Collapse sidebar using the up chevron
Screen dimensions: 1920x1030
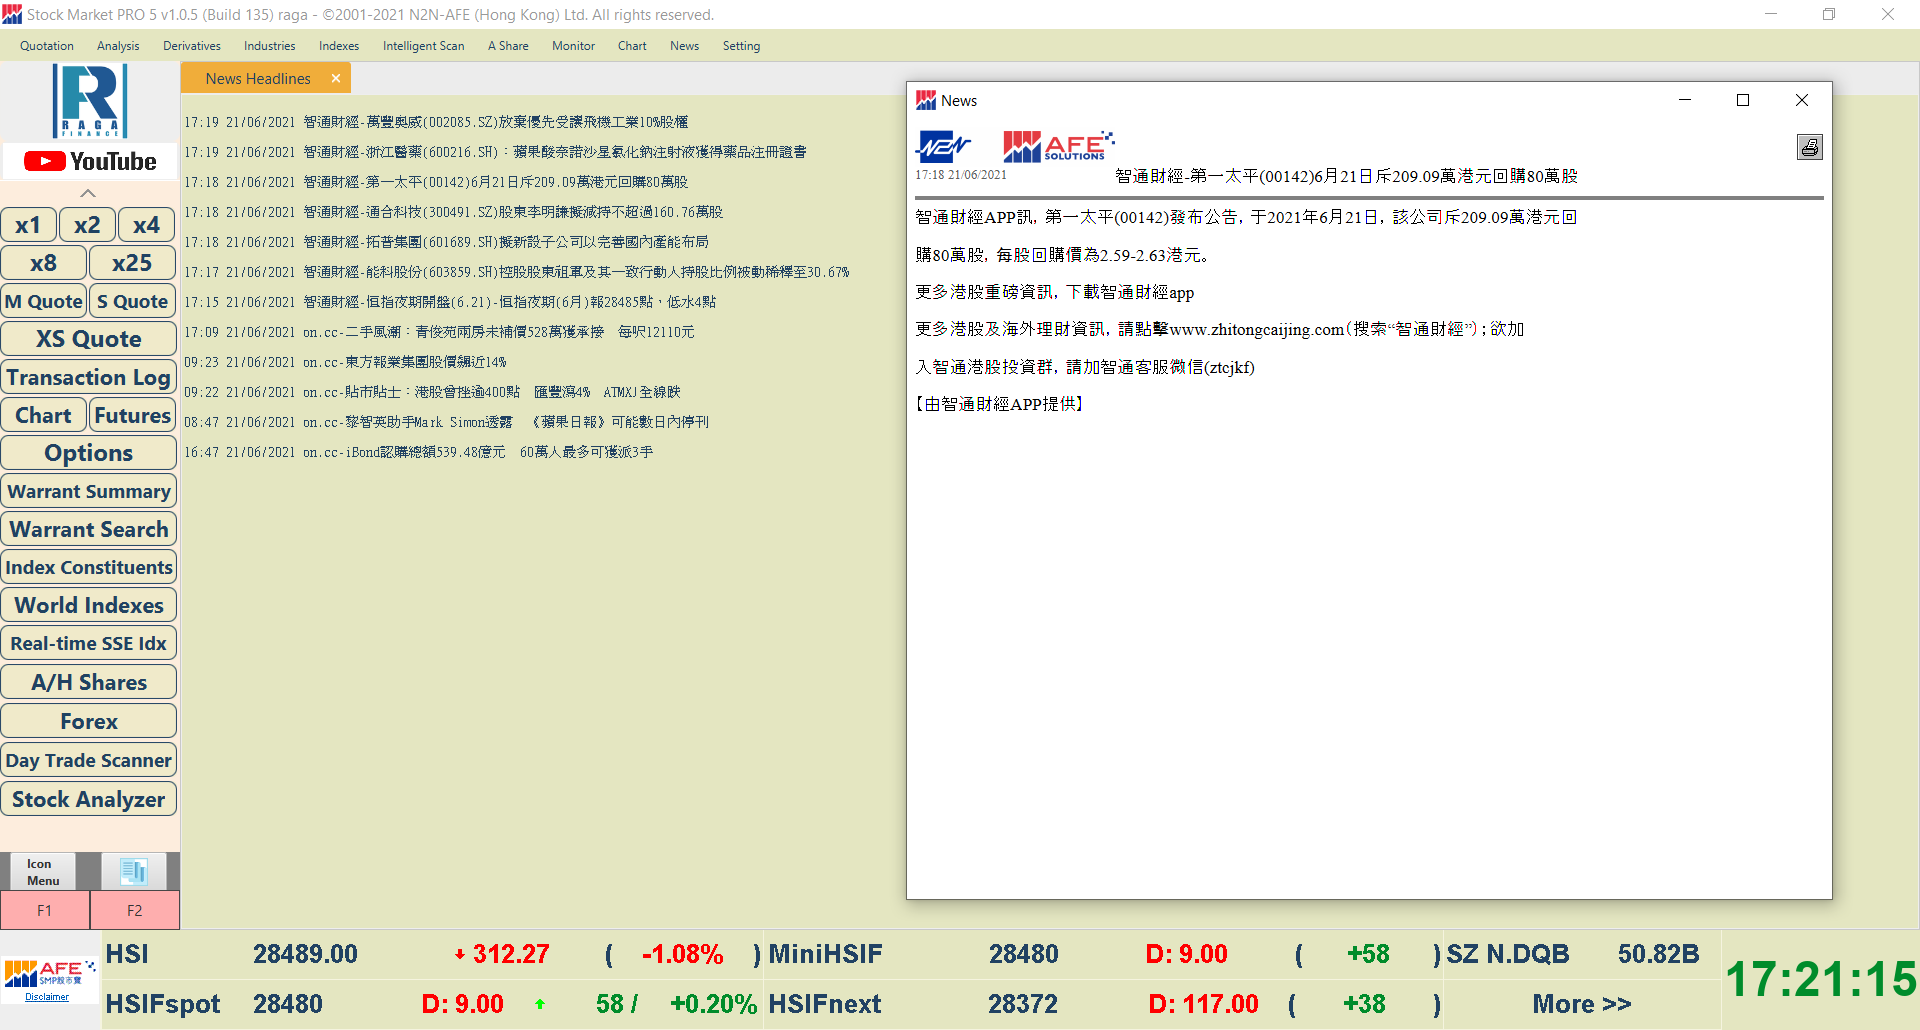pos(88,193)
